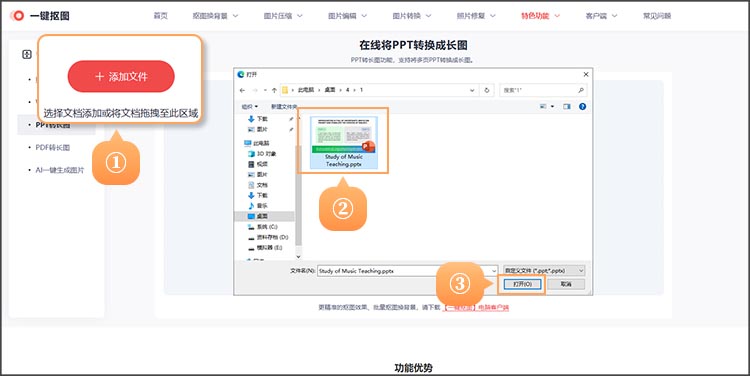750x376 pixels.
Task: Refresh the folder listing in the dialog
Action: coord(487,90)
